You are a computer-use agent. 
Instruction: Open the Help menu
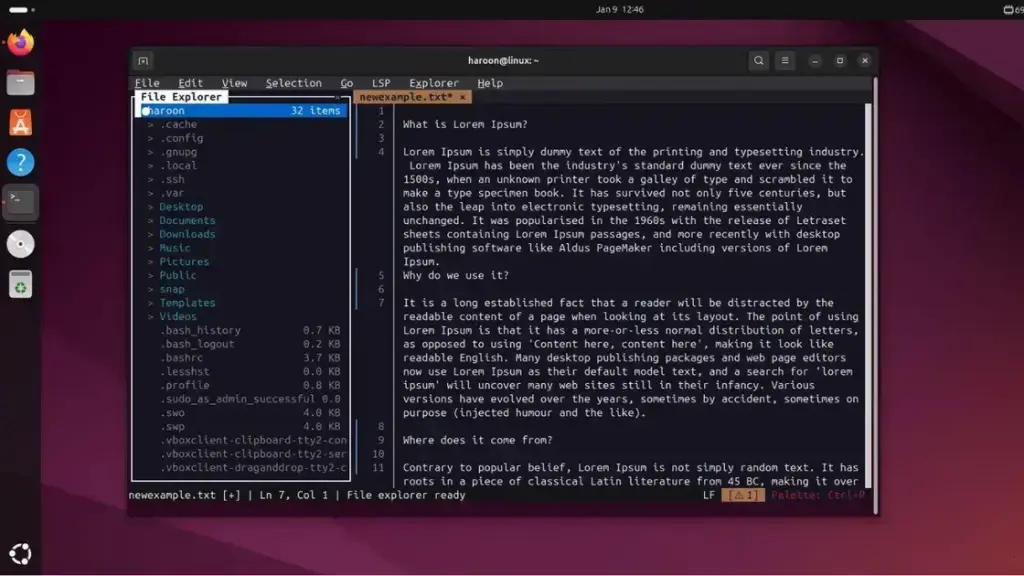click(490, 83)
